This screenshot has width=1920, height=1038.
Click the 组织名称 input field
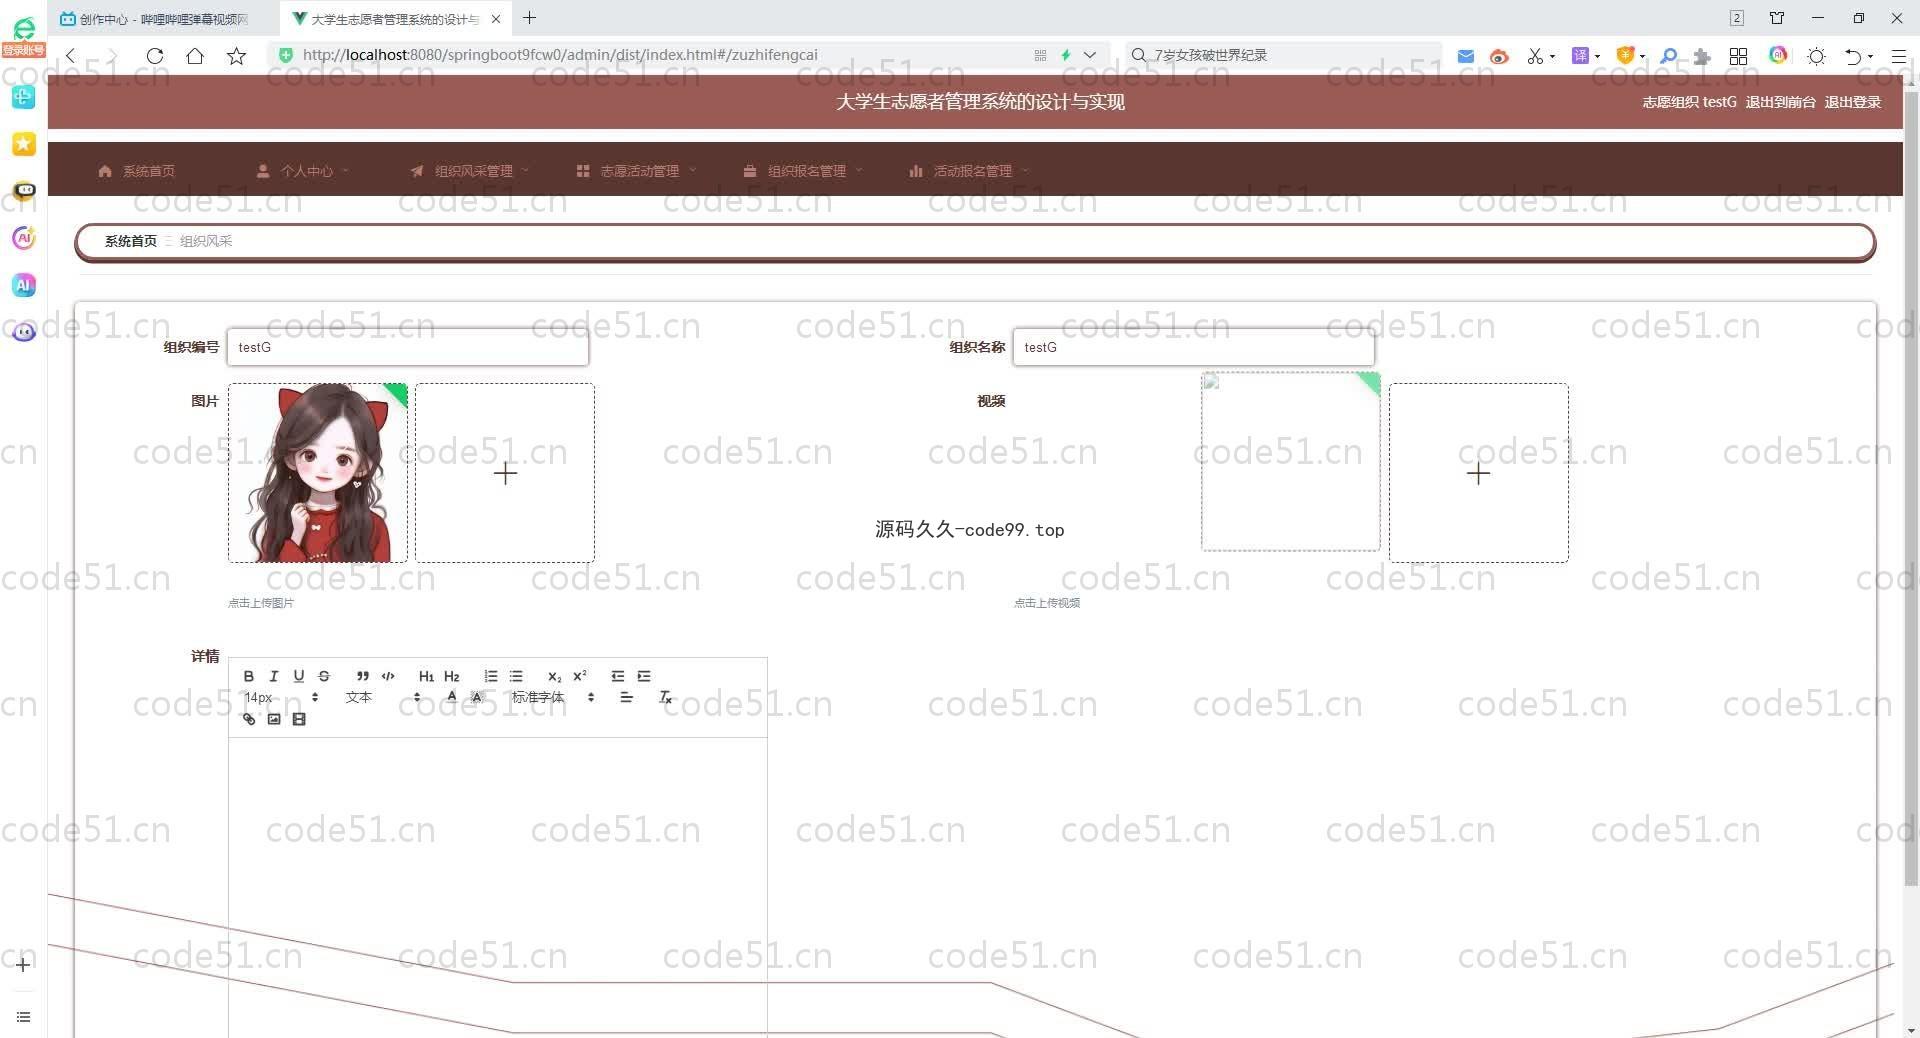(x=1194, y=347)
